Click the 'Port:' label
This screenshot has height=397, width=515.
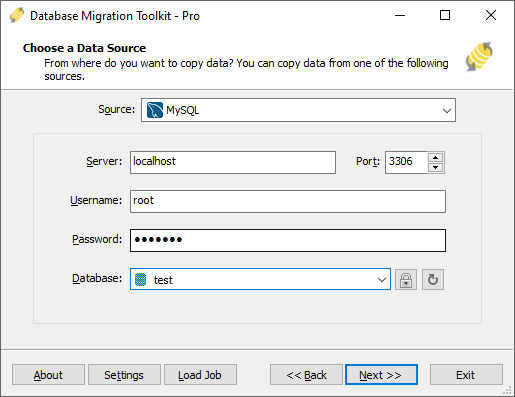368,161
